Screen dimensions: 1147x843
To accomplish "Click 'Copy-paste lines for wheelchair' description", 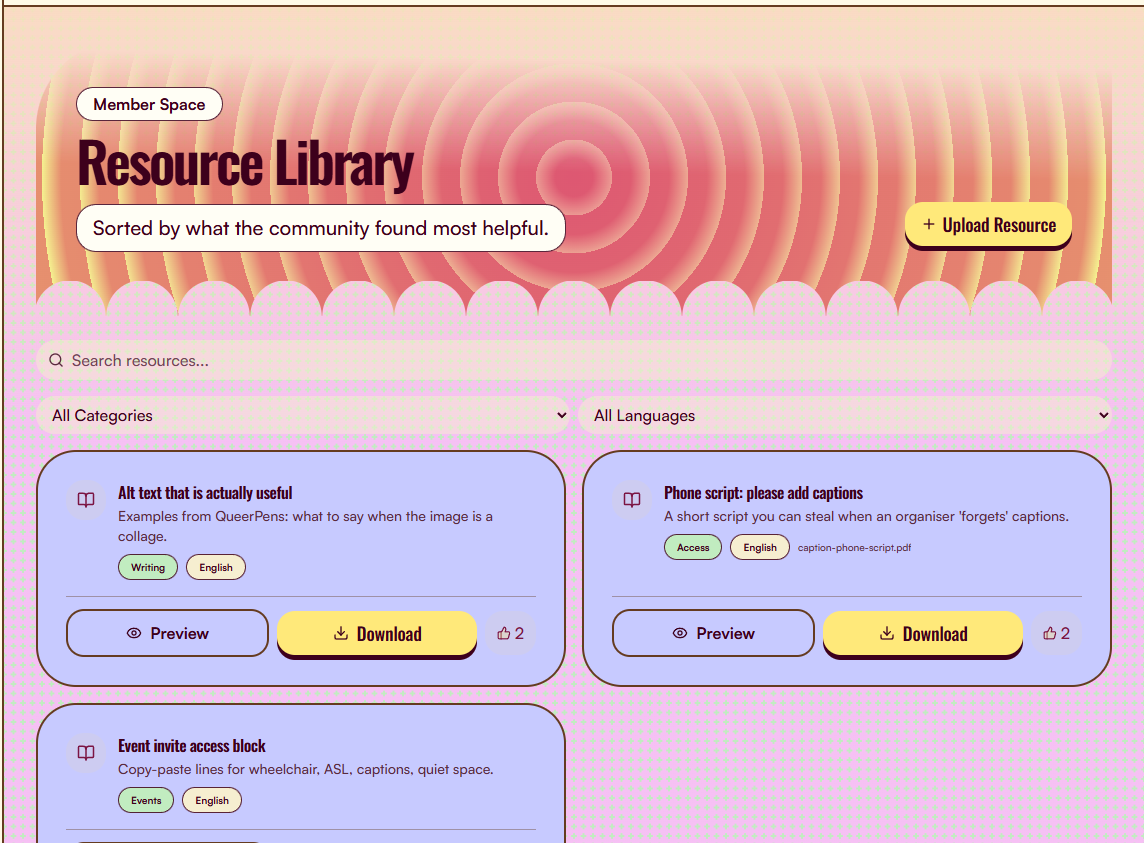I will pos(306,770).
